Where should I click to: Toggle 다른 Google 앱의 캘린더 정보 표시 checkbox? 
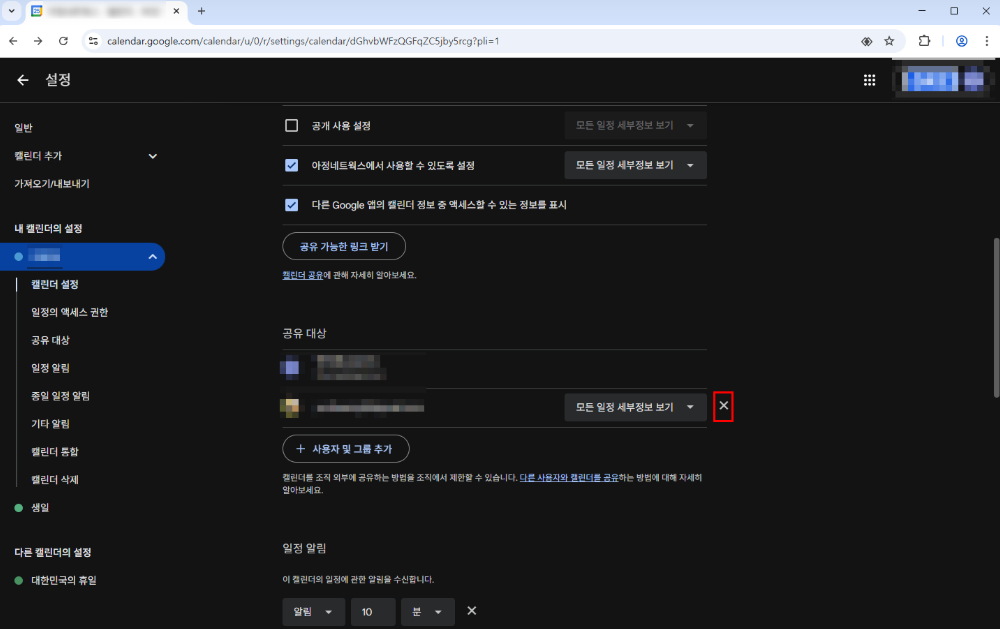point(292,204)
